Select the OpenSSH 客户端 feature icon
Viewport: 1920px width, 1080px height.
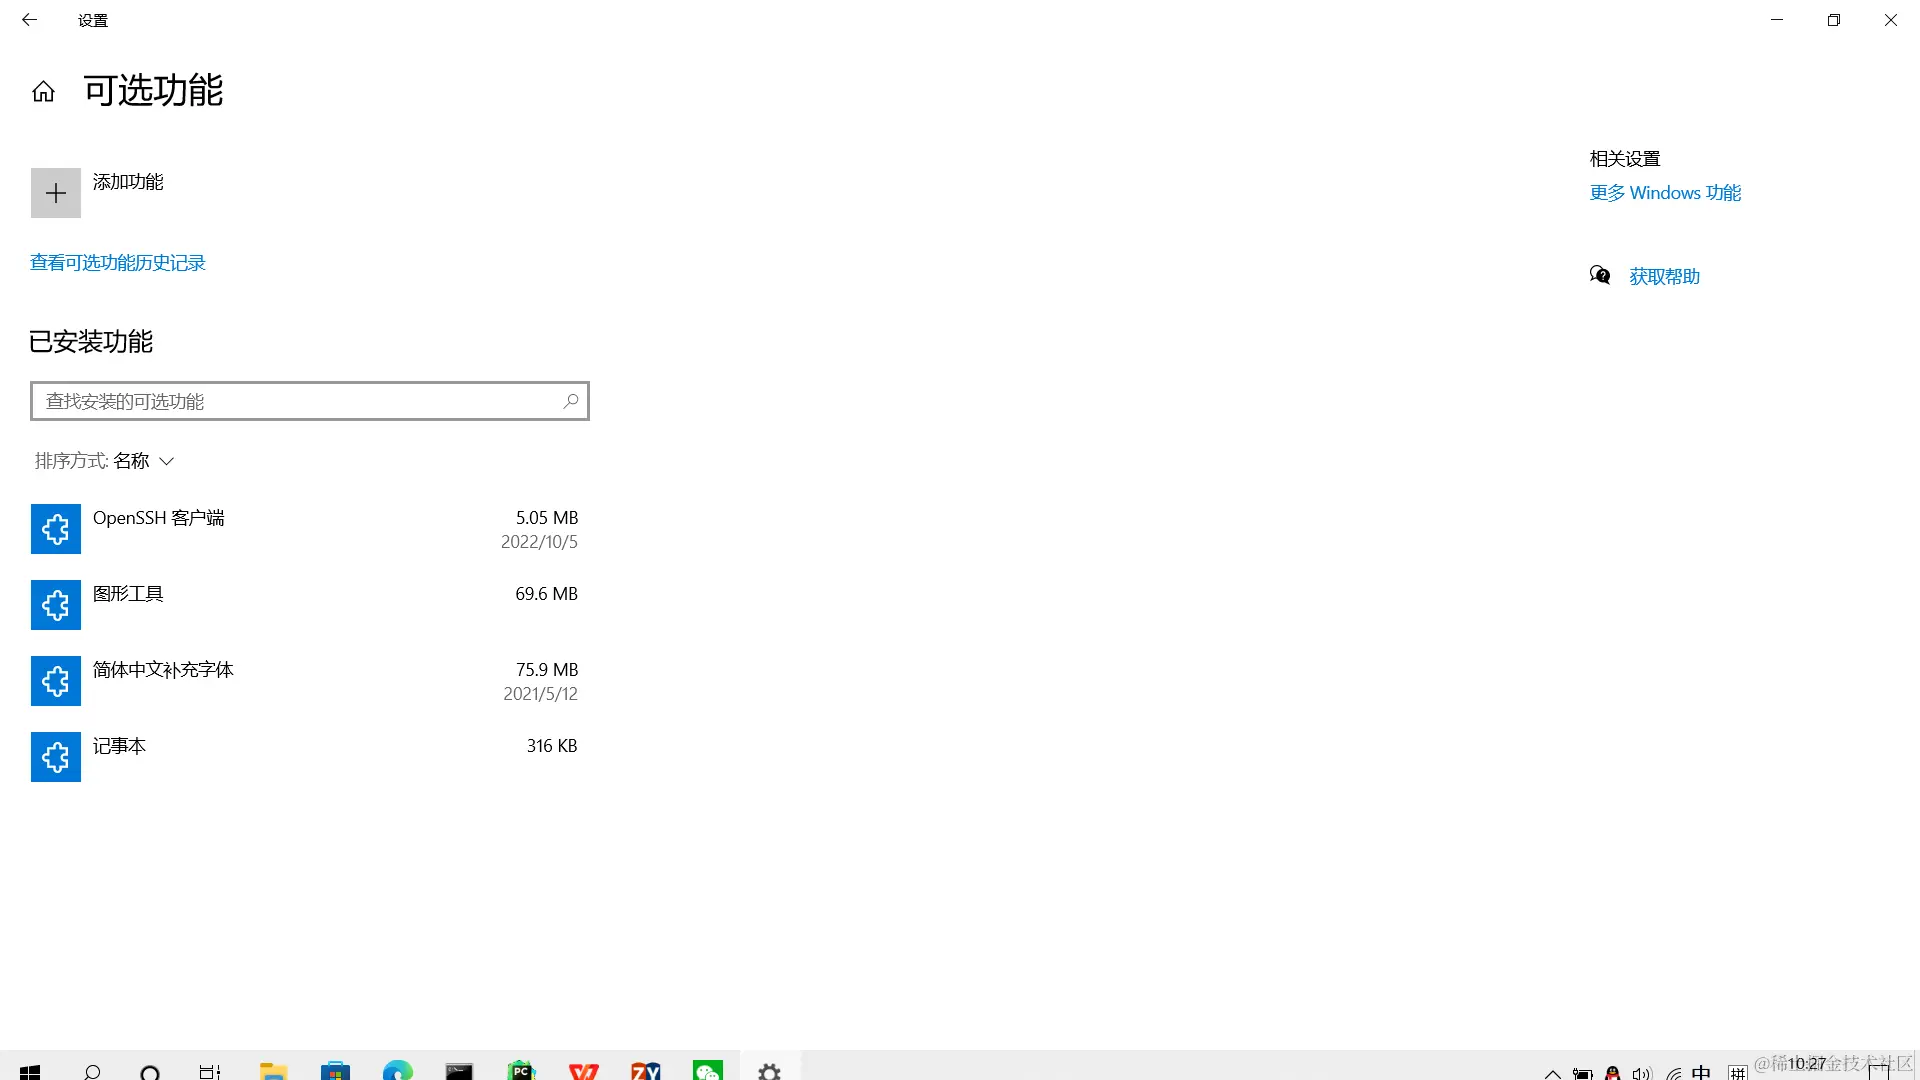pyautogui.click(x=56, y=529)
